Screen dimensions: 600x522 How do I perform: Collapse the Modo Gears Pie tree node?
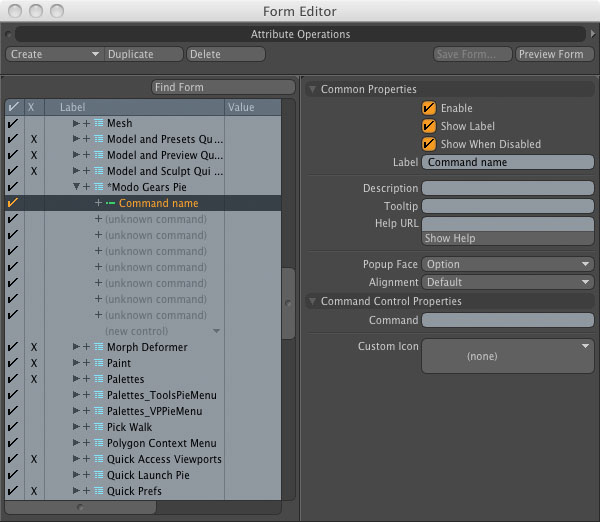[x=76, y=187]
